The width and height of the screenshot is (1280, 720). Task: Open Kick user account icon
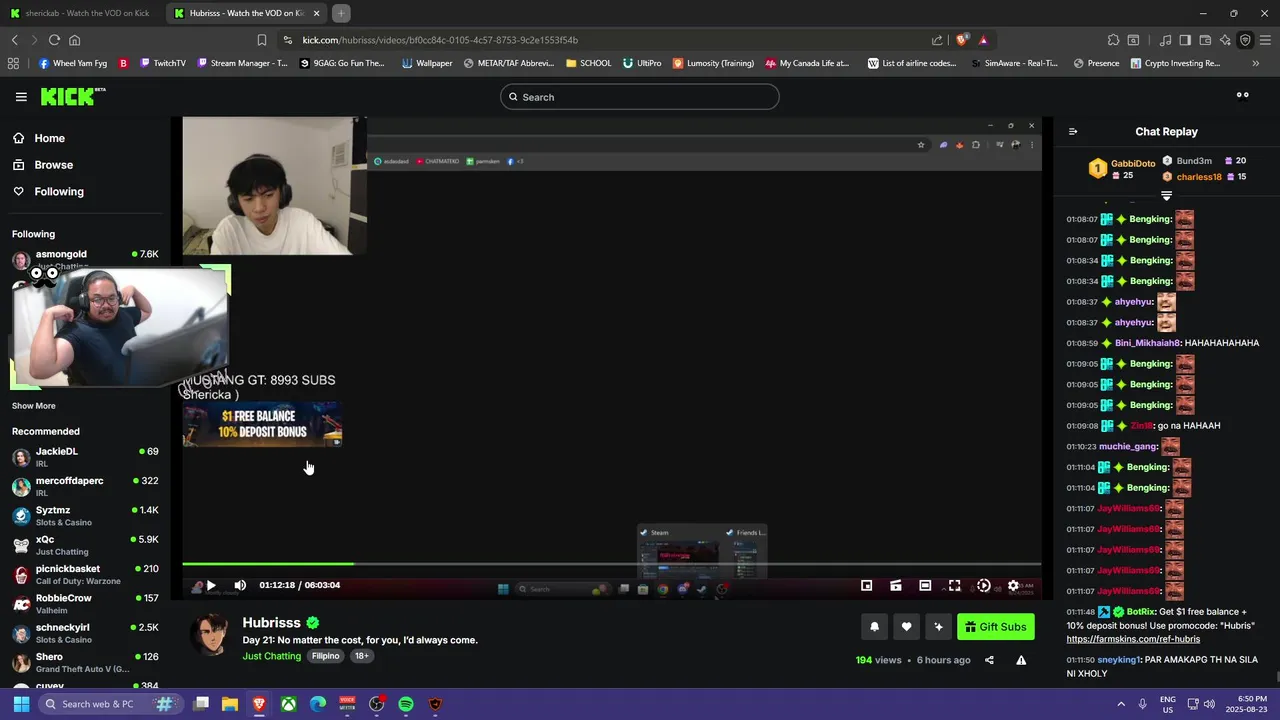click(x=1243, y=97)
